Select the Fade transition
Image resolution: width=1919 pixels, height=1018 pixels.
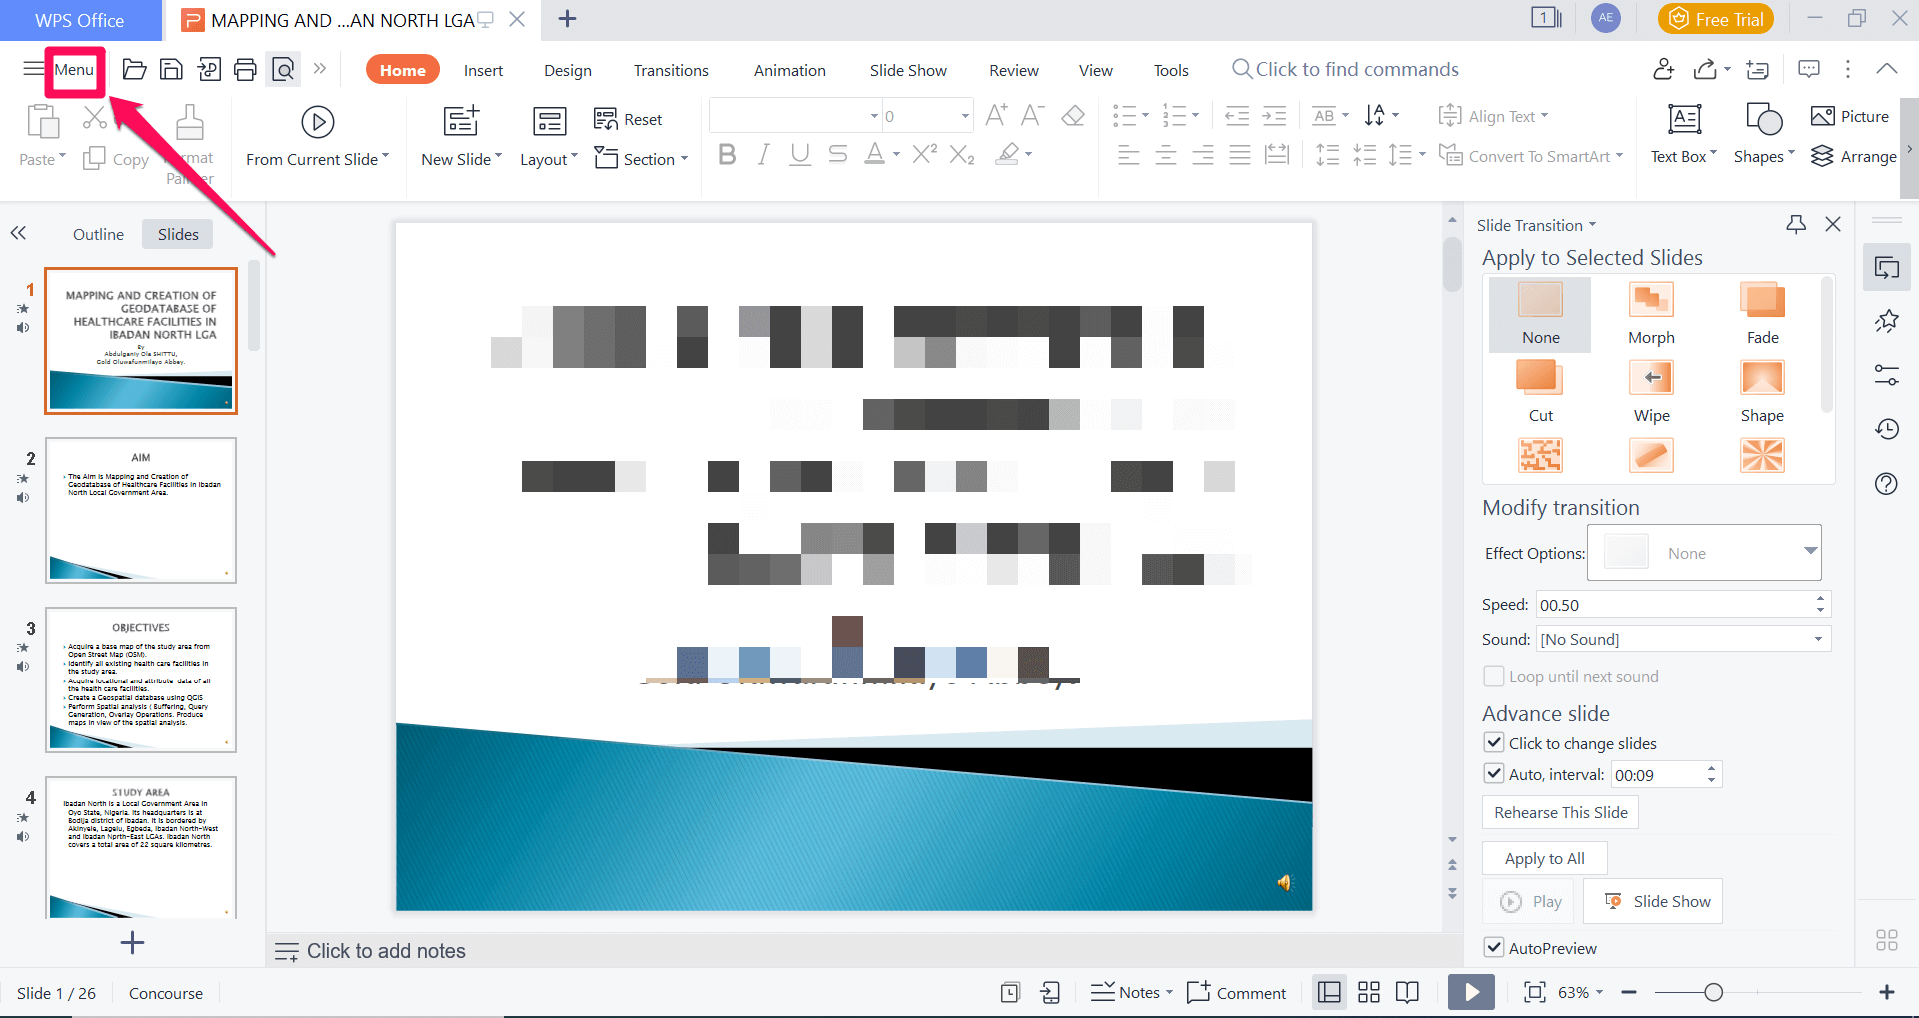click(x=1762, y=314)
